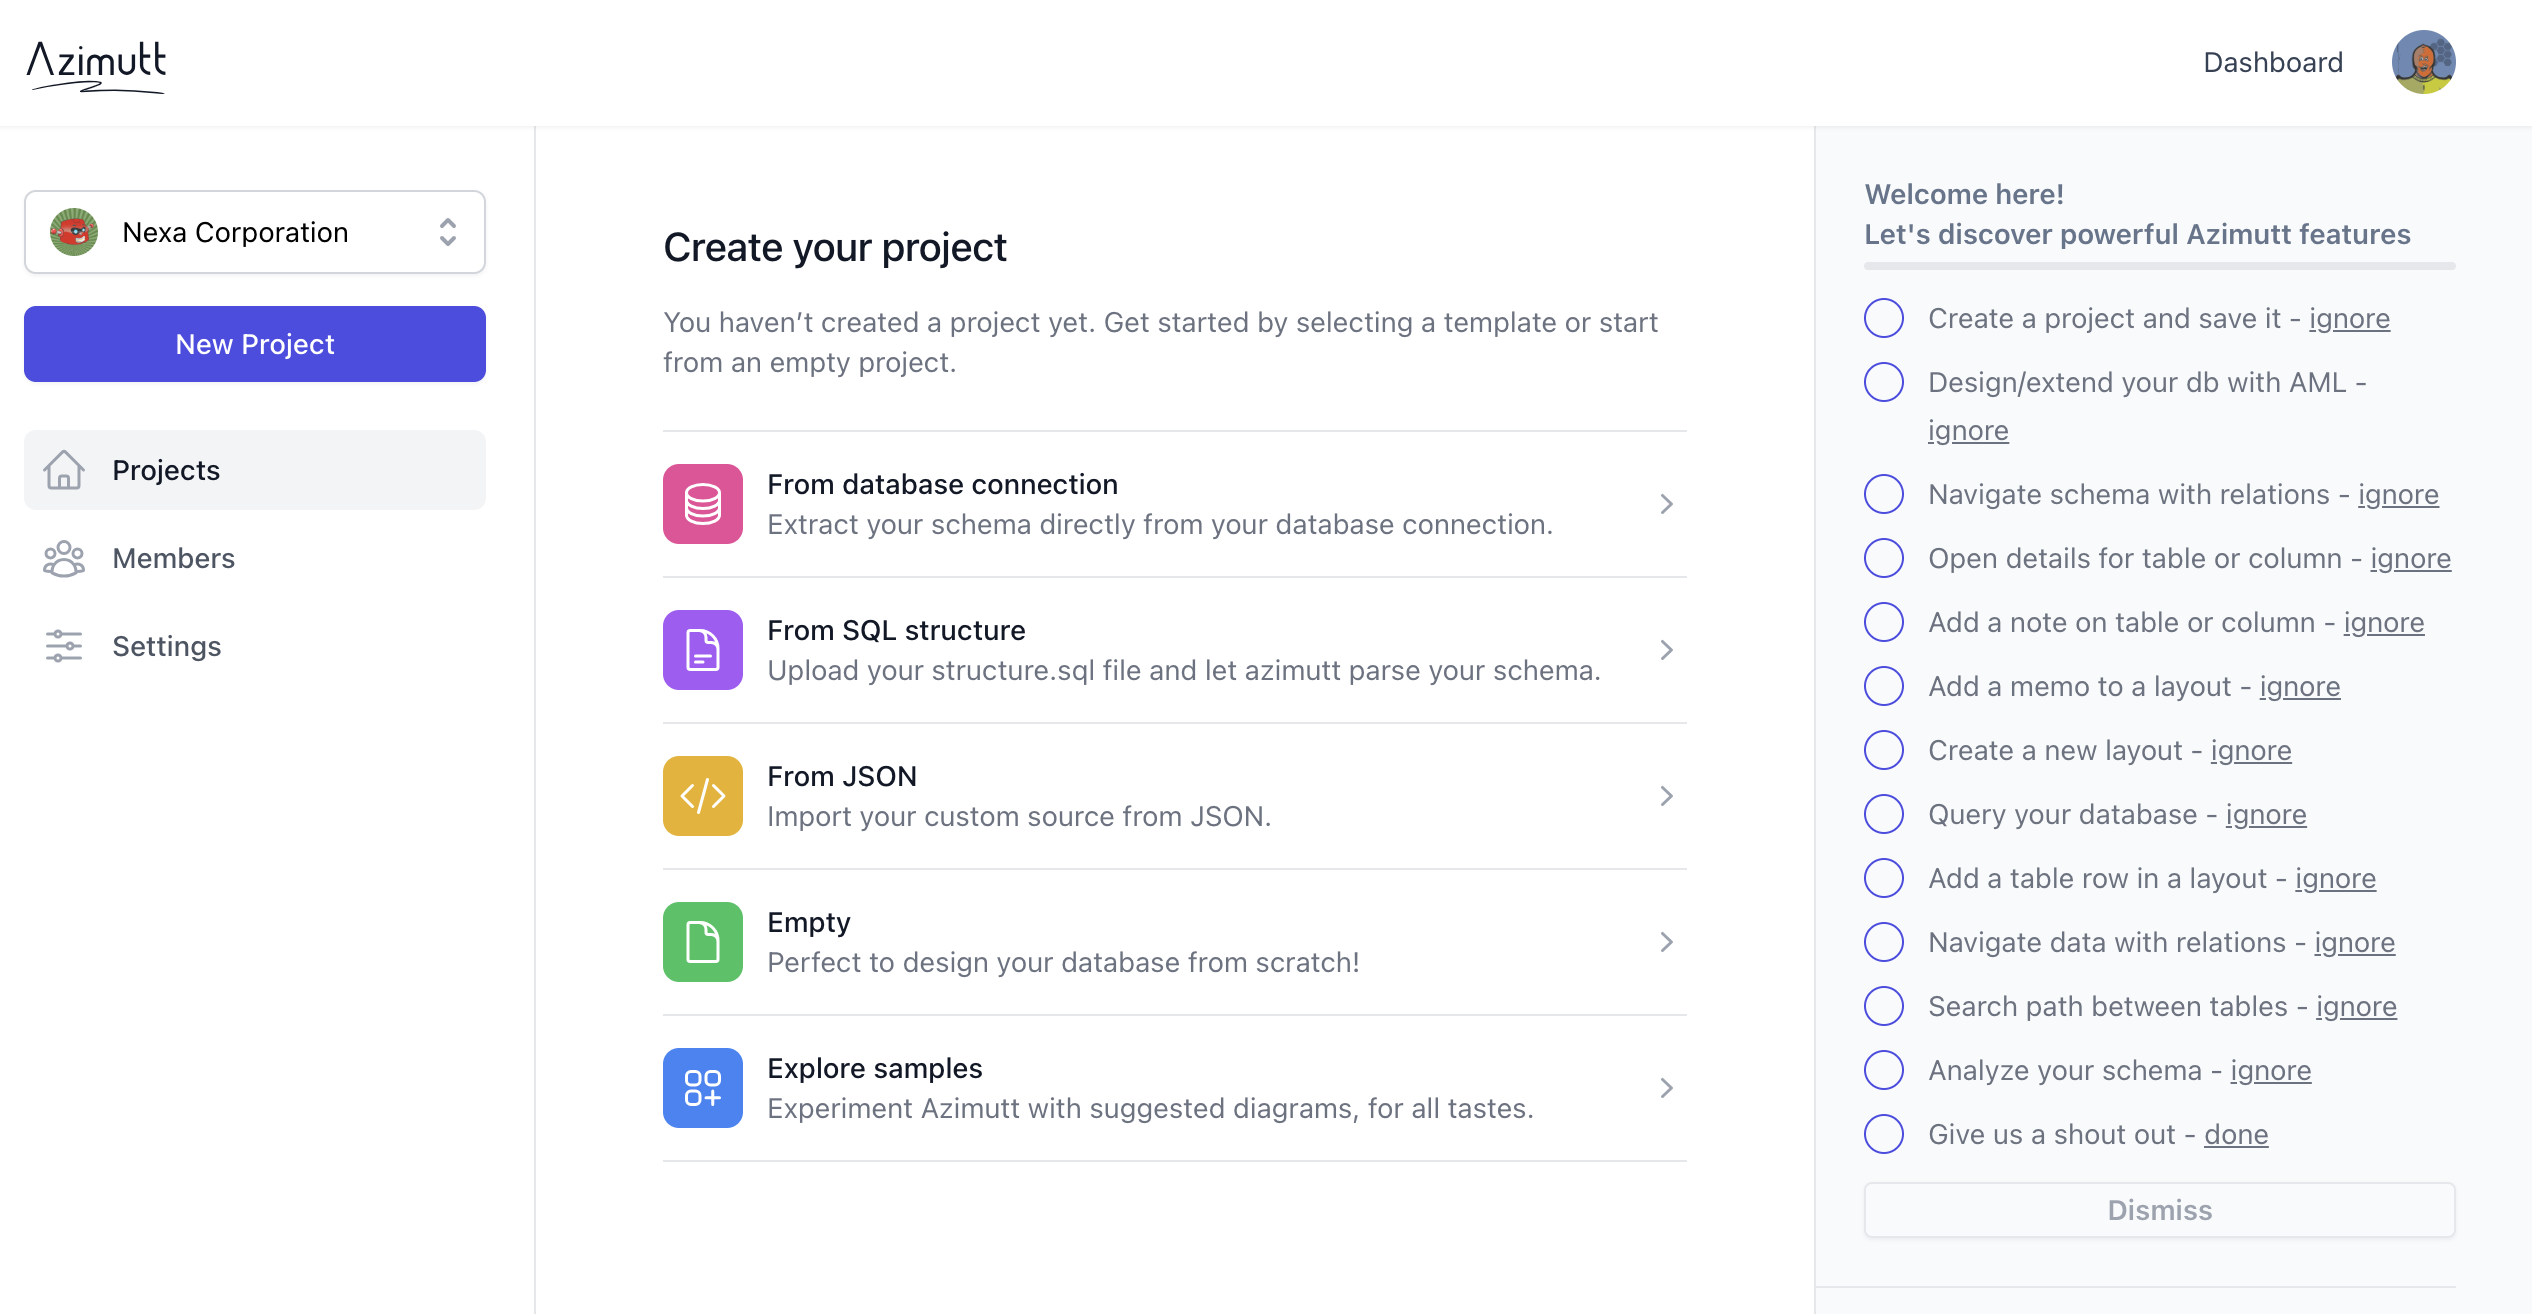The image size is (2532, 1314).
Task: Select 'Explore samples' title
Action: point(875,1068)
